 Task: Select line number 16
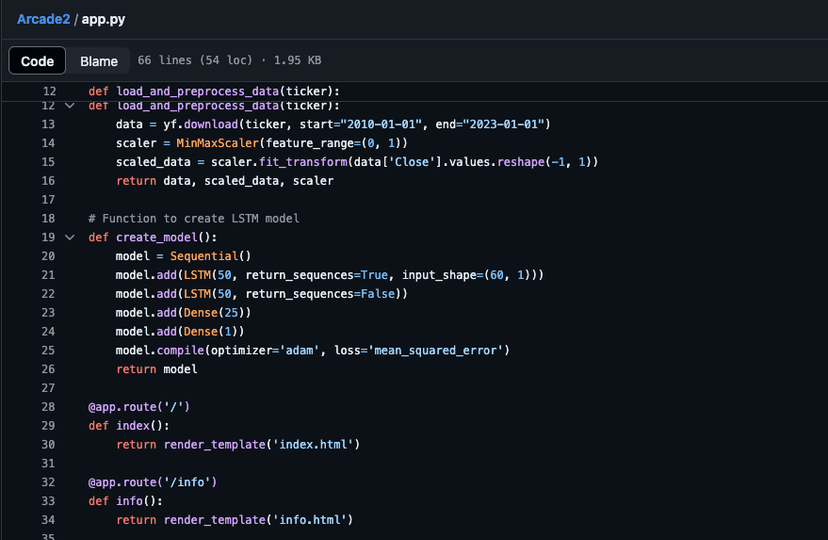click(49, 181)
